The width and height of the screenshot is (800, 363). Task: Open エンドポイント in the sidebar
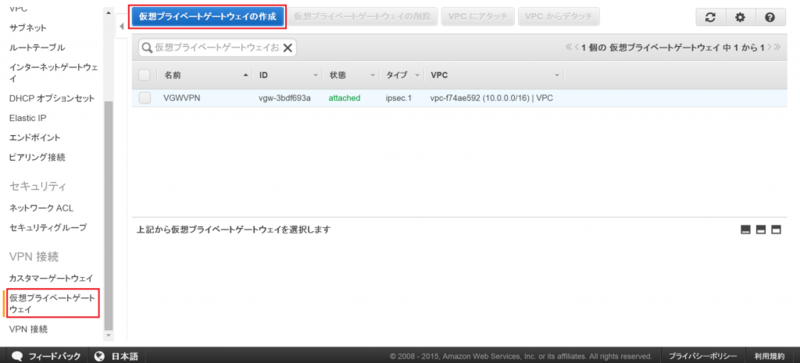click(x=35, y=138)
